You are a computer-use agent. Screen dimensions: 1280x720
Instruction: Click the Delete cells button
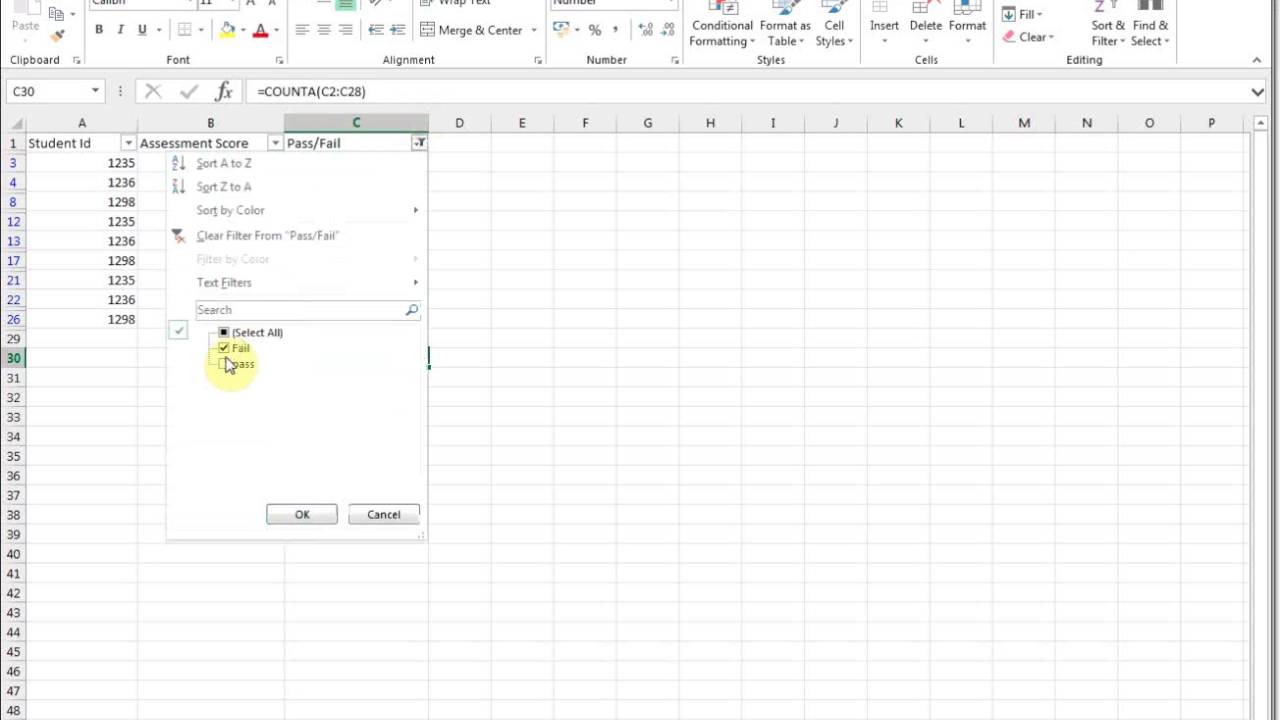click(926, 24)
